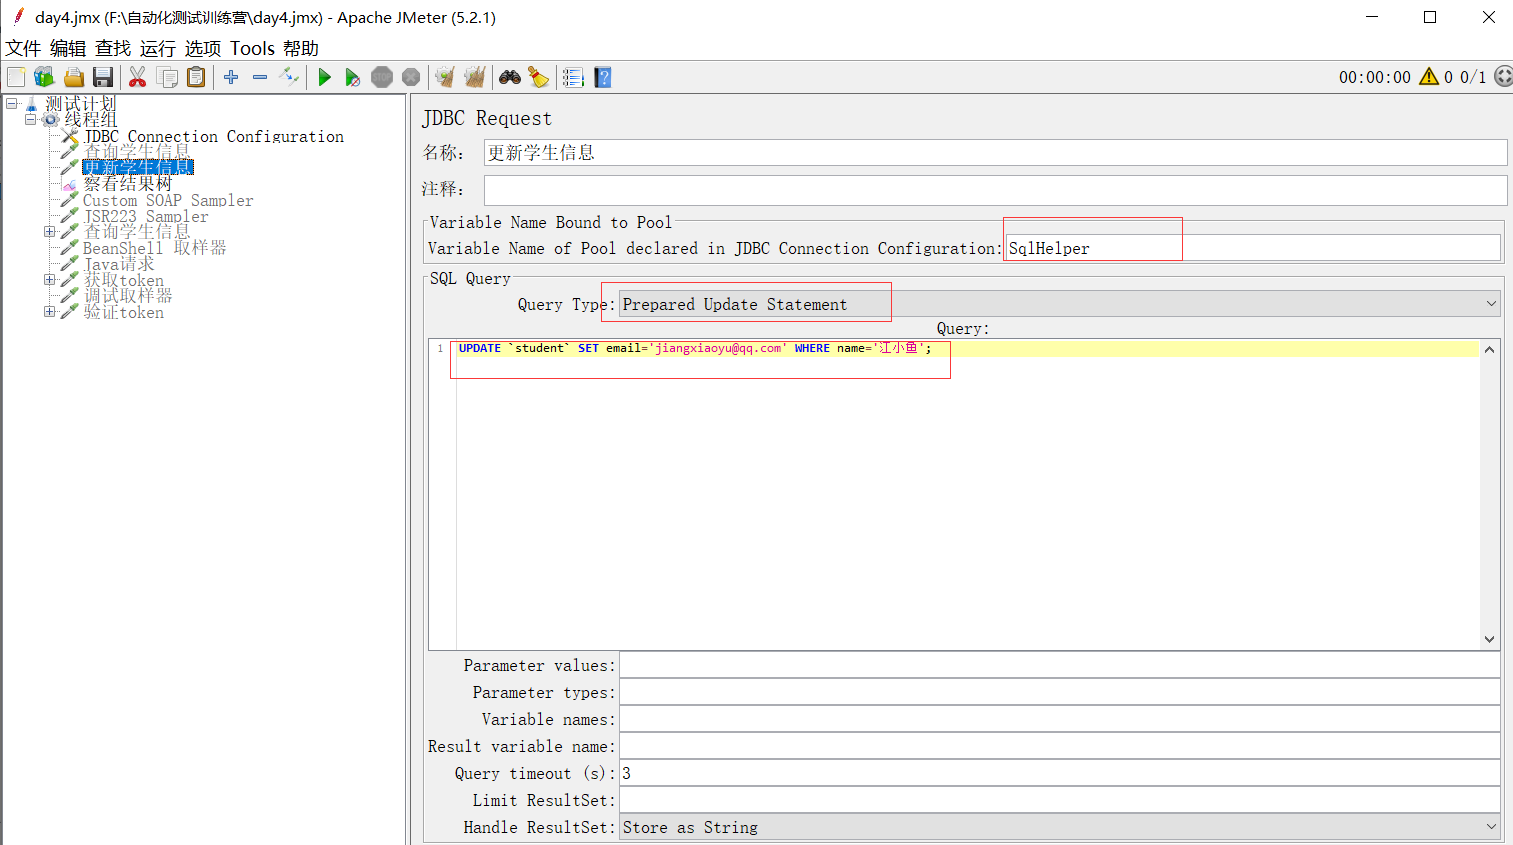
Task: Expand all tree nodes with plus icon
Action: coord(231,77)
